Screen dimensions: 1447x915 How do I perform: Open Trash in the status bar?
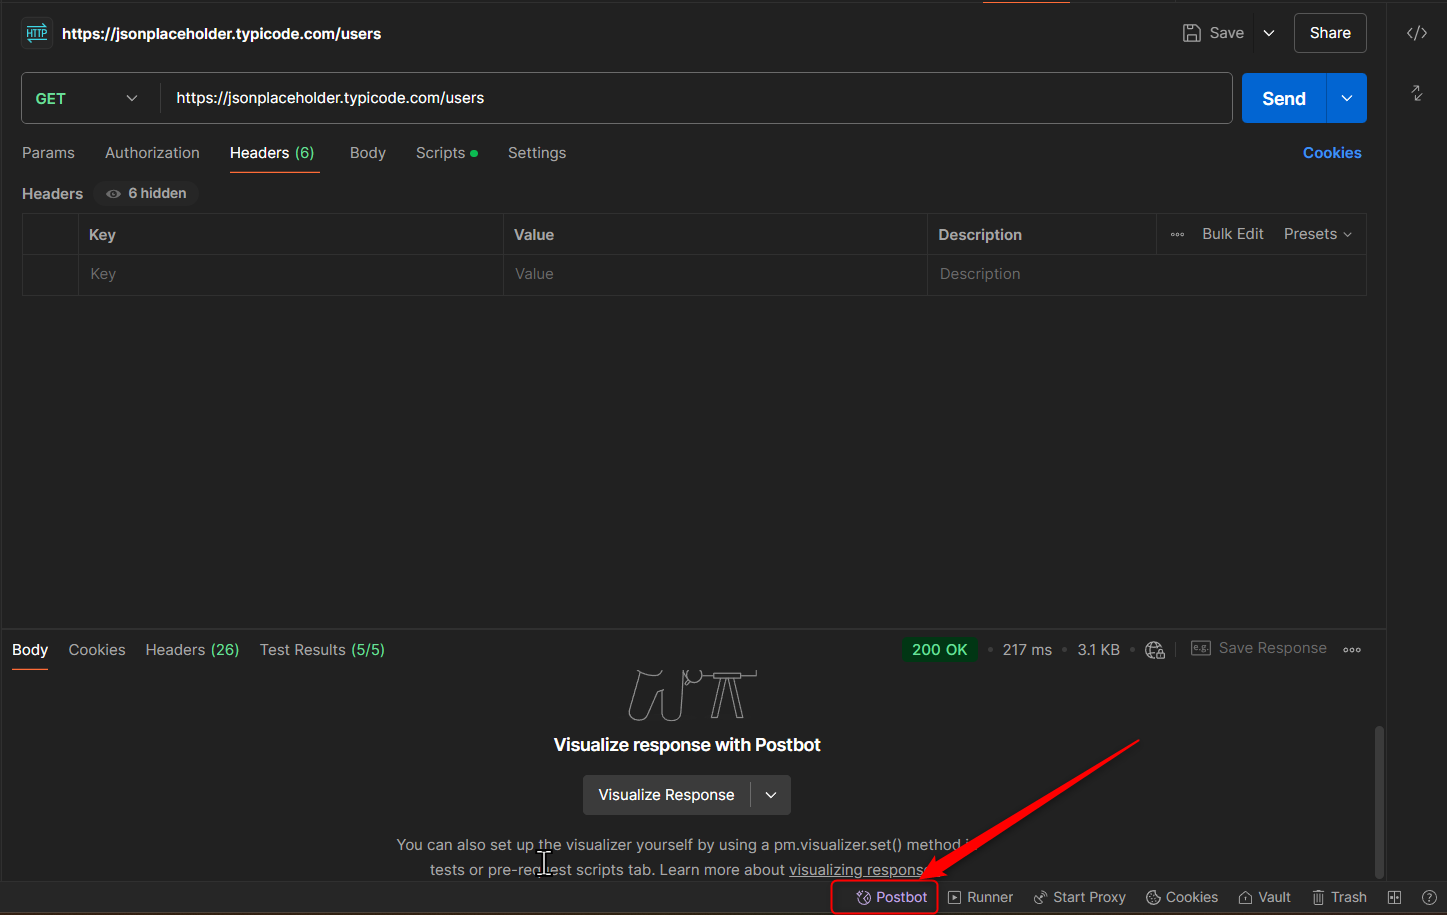(x=1339, y=897)
